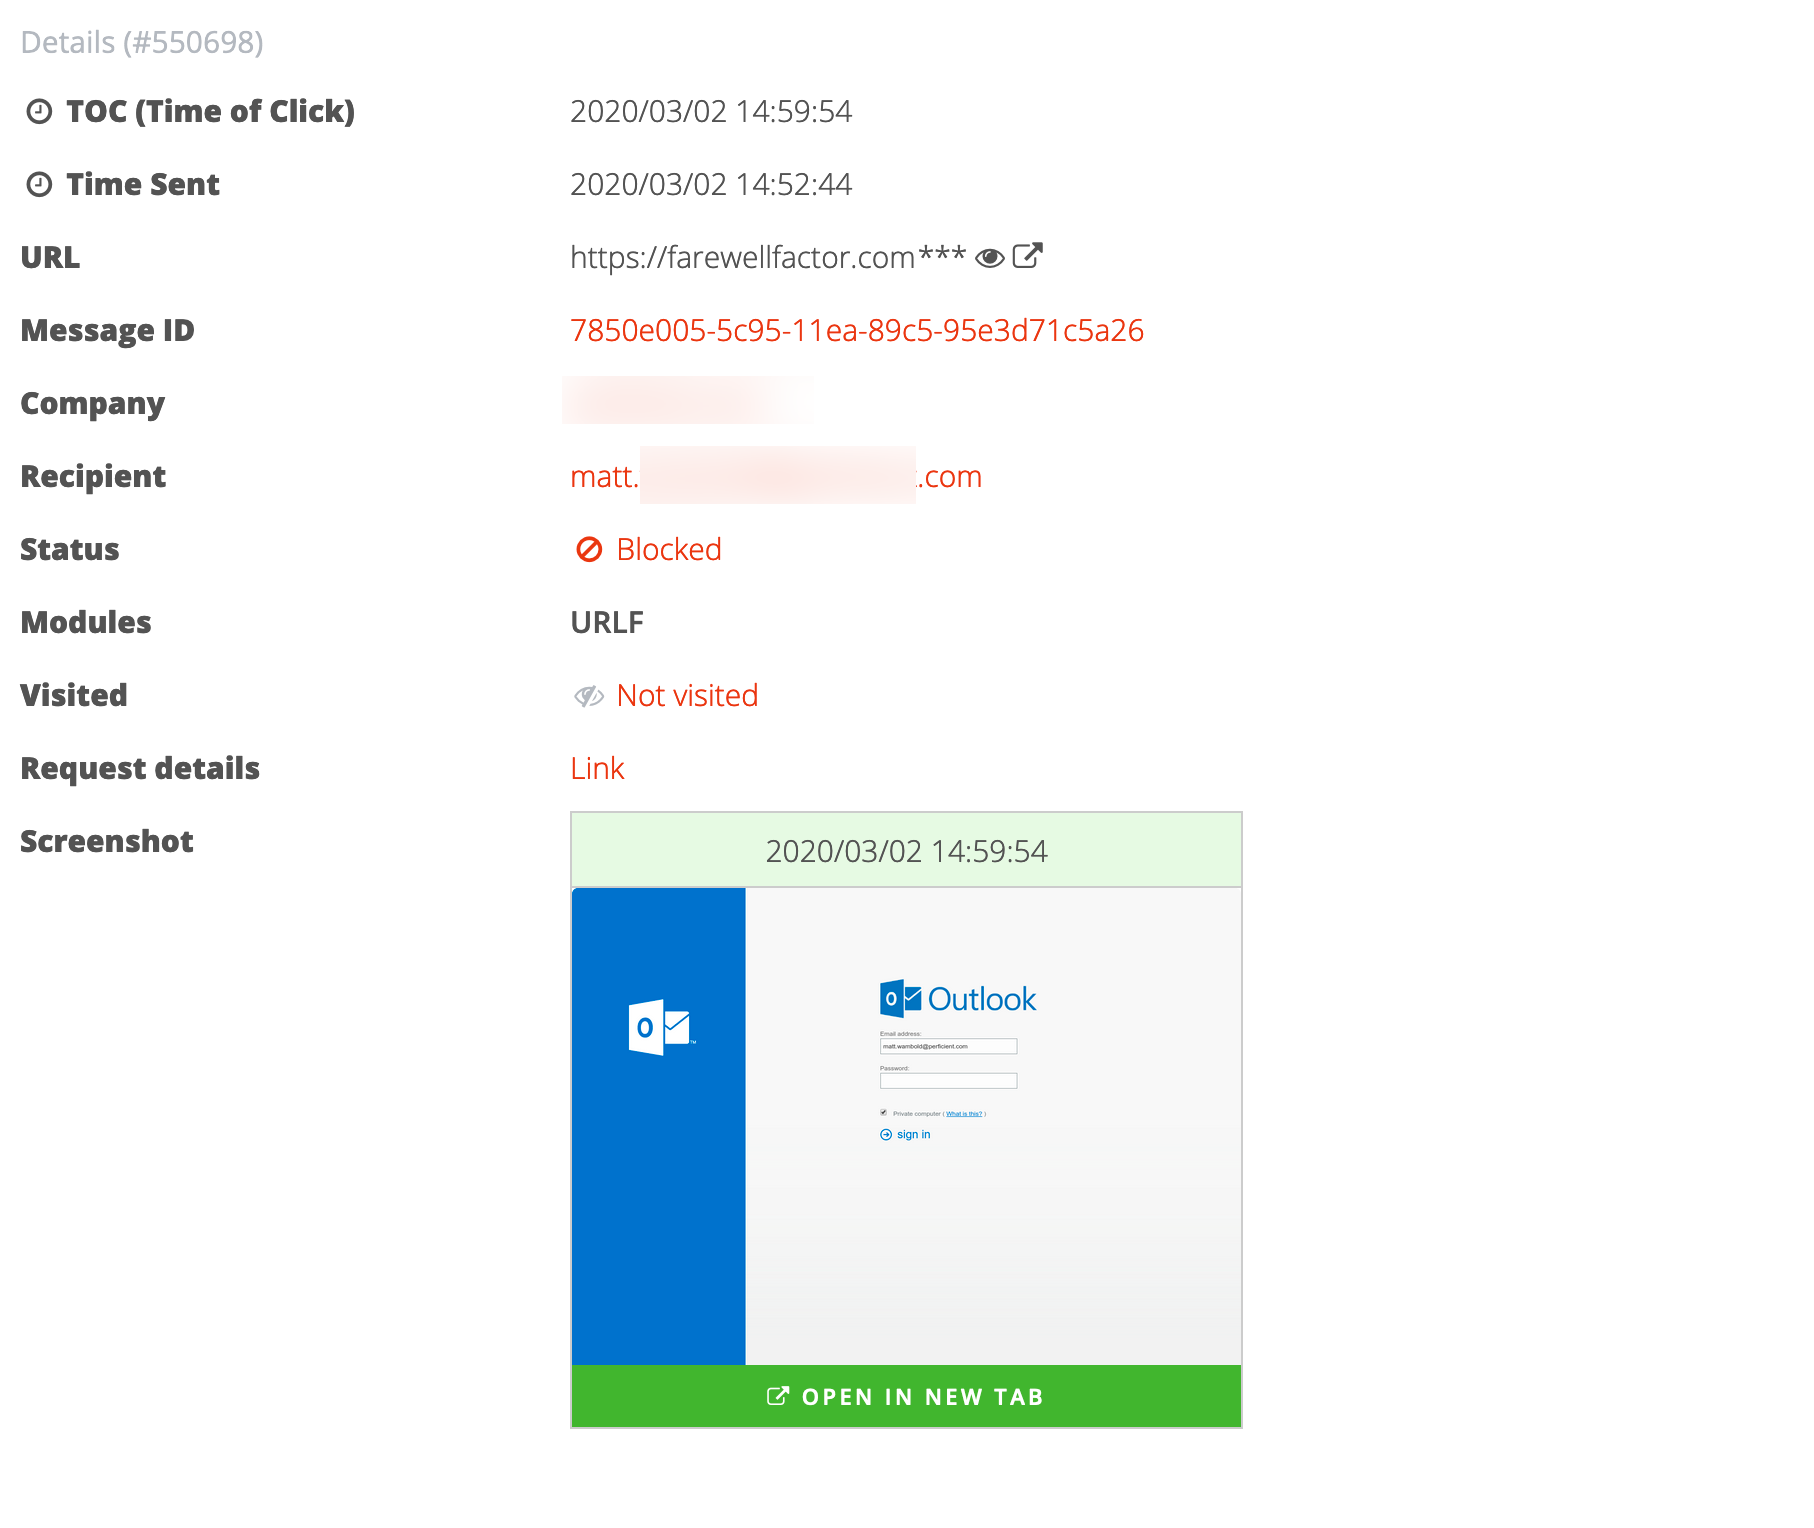Screen dimensions: 1814x1528
Task: Click the clock icon beside Time Sent
Action: [39, 184]
